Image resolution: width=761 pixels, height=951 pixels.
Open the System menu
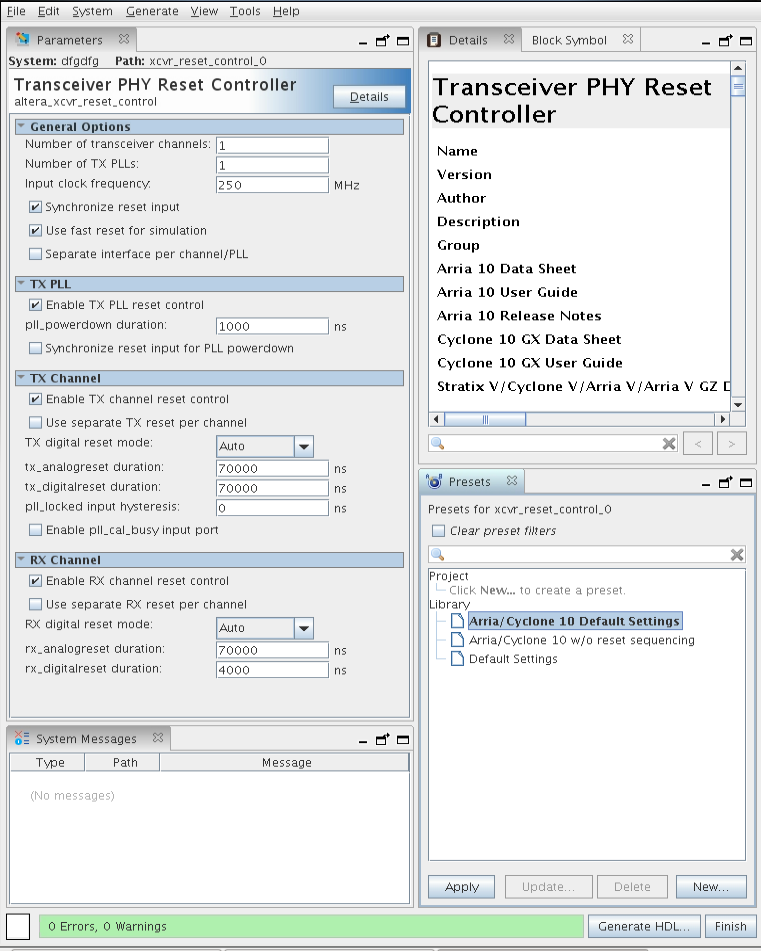point(92,11)
